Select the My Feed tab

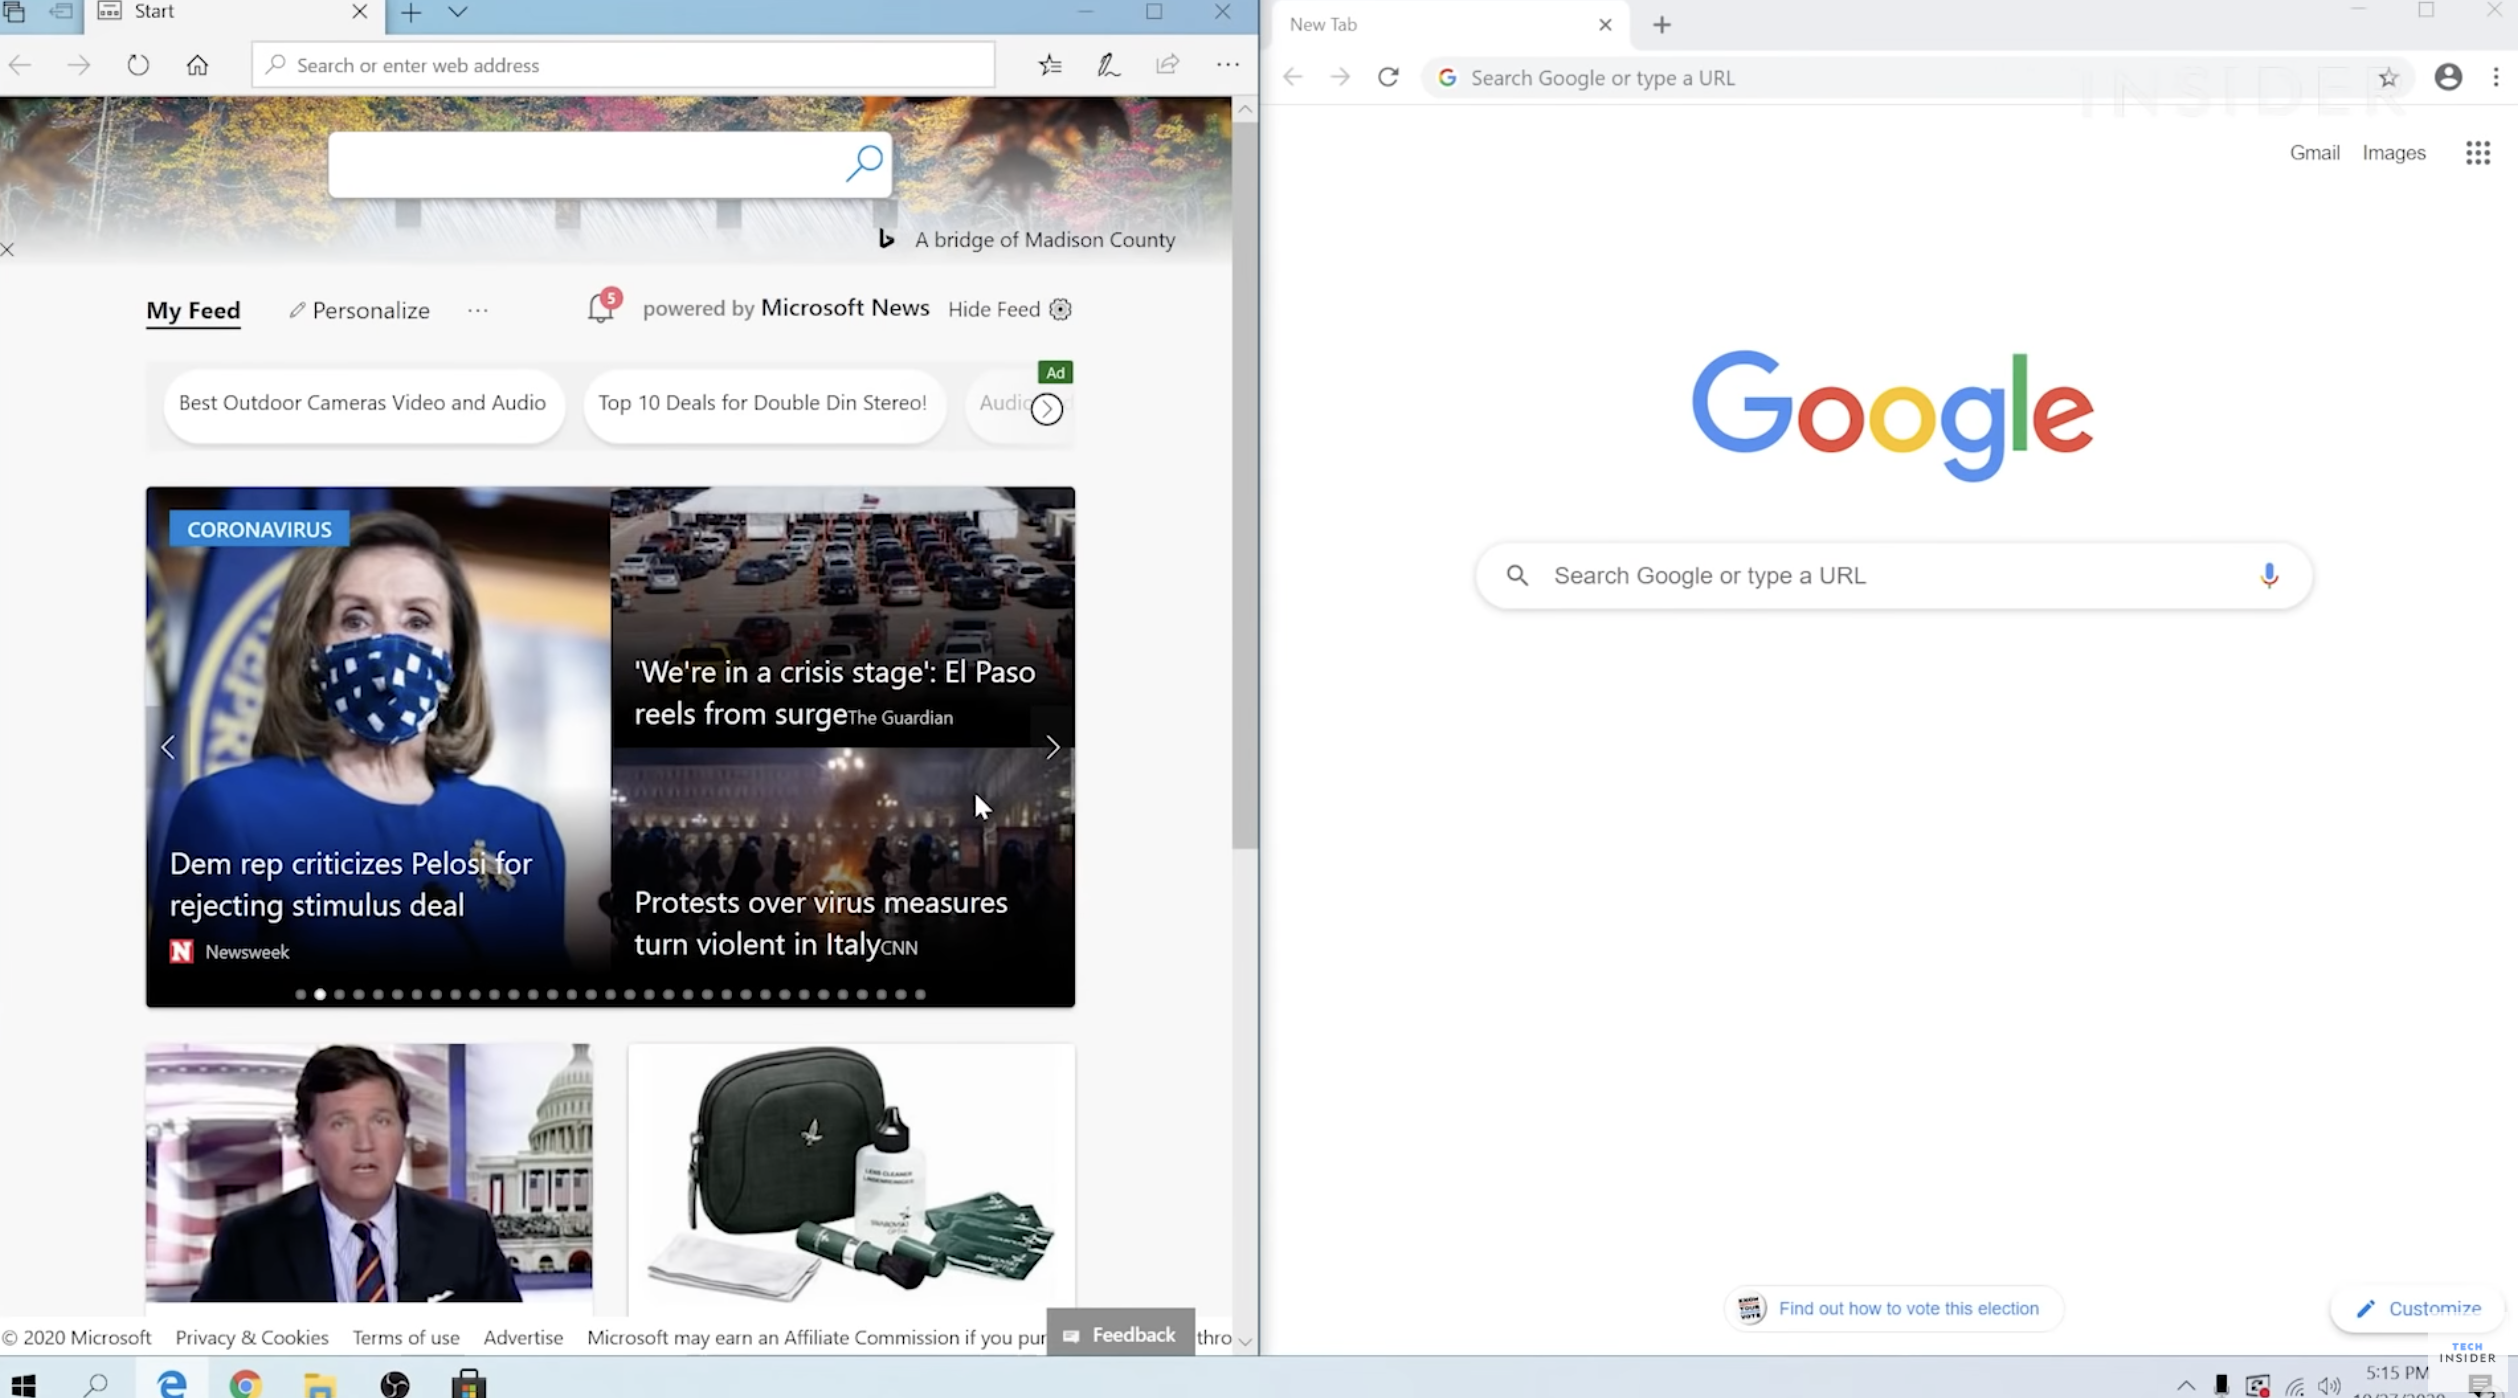(x=193, y=310)
